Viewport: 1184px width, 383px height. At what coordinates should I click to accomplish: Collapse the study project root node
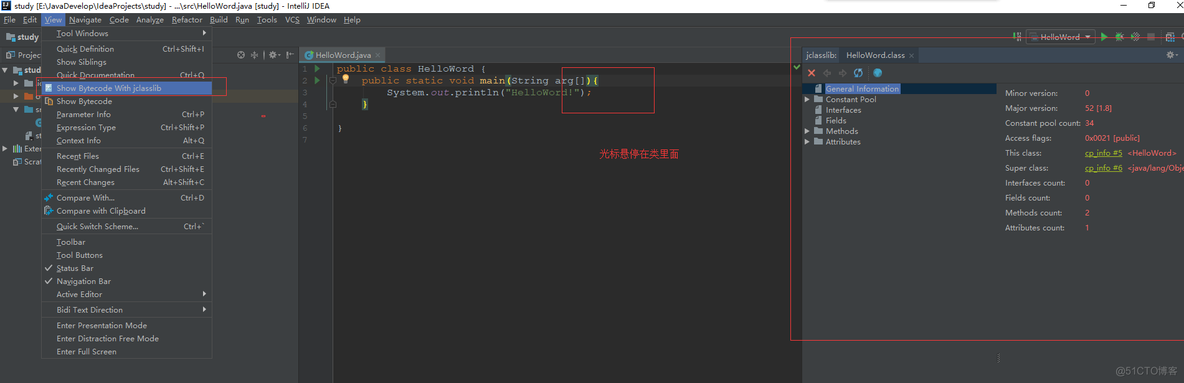[6, 70]
